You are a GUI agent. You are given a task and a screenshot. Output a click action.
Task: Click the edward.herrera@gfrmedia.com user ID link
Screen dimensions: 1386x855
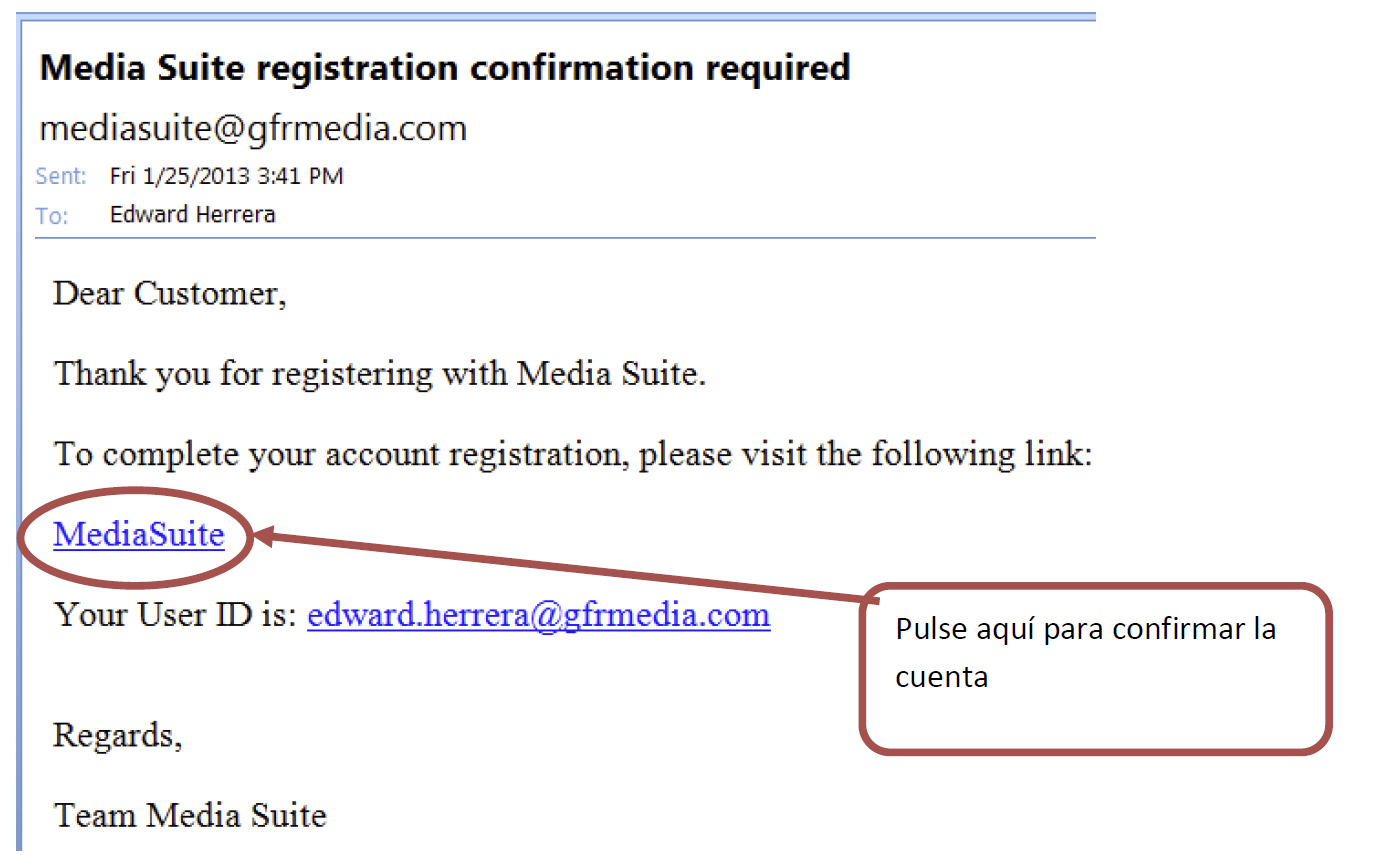pyautogui.click(x=538, y=614)
